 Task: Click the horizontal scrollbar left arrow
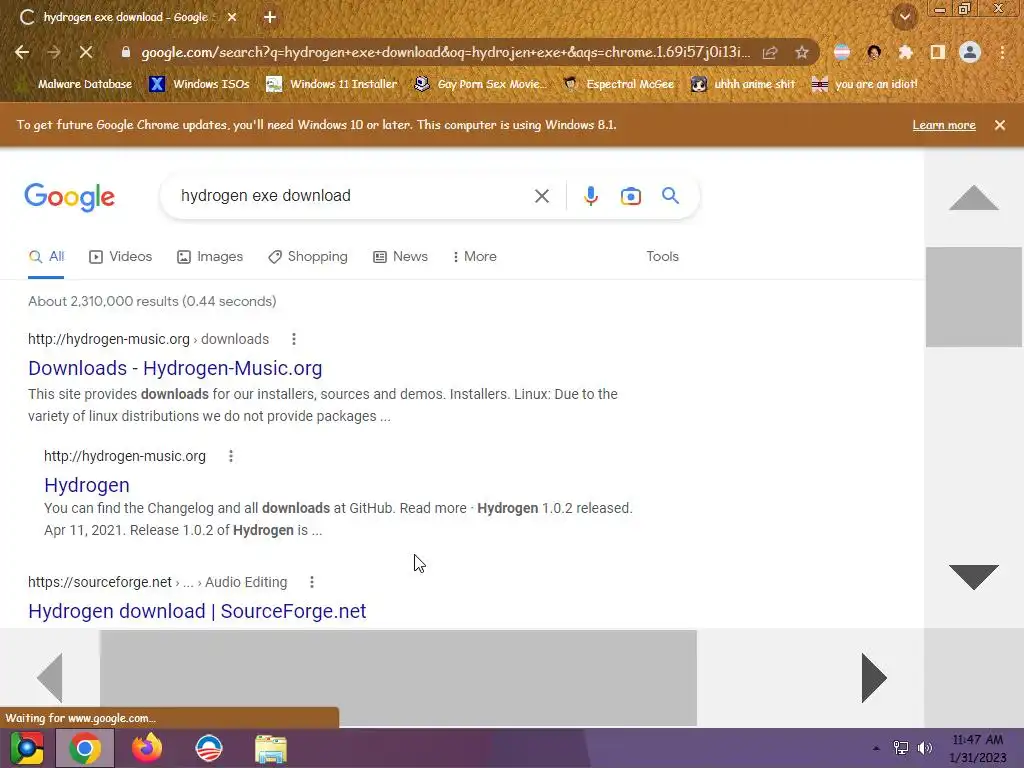(50, 678)
